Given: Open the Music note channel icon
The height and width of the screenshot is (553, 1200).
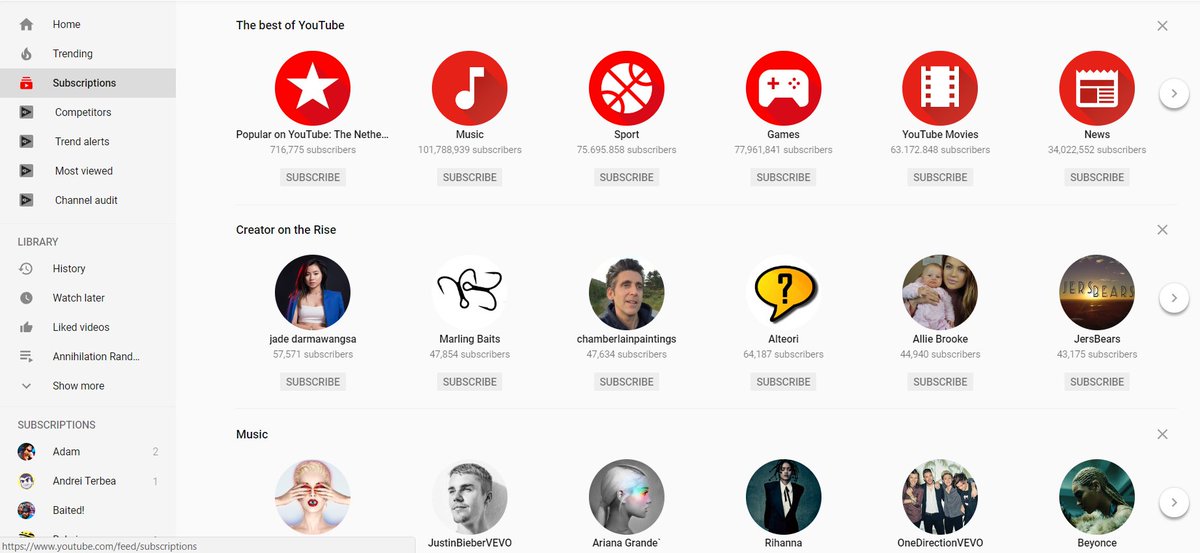Looking at the screenshot, I should tap(470, 88).
